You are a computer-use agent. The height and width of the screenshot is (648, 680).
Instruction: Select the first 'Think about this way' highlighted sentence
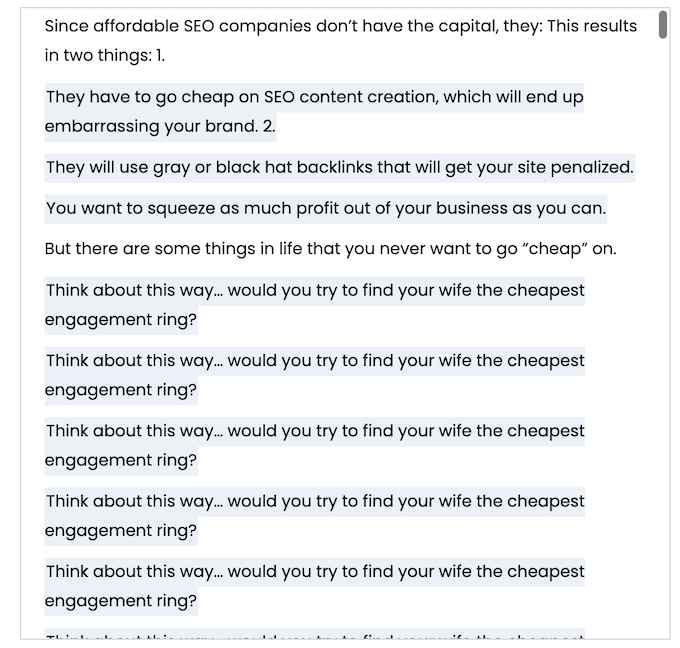pos(315,305)
